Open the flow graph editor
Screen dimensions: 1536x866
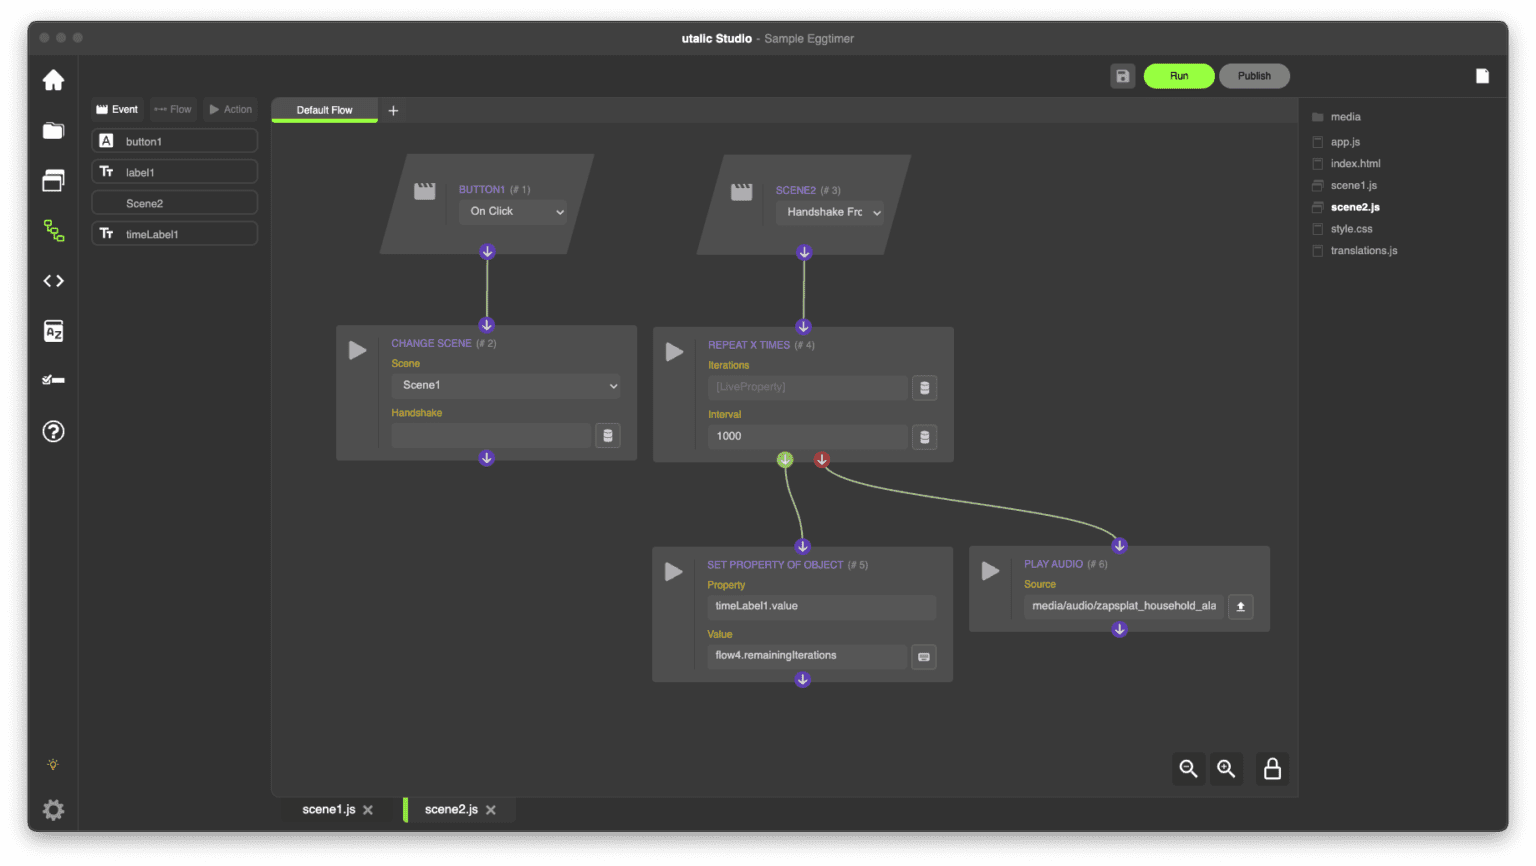pyautogui.click(x=52, y=230)
